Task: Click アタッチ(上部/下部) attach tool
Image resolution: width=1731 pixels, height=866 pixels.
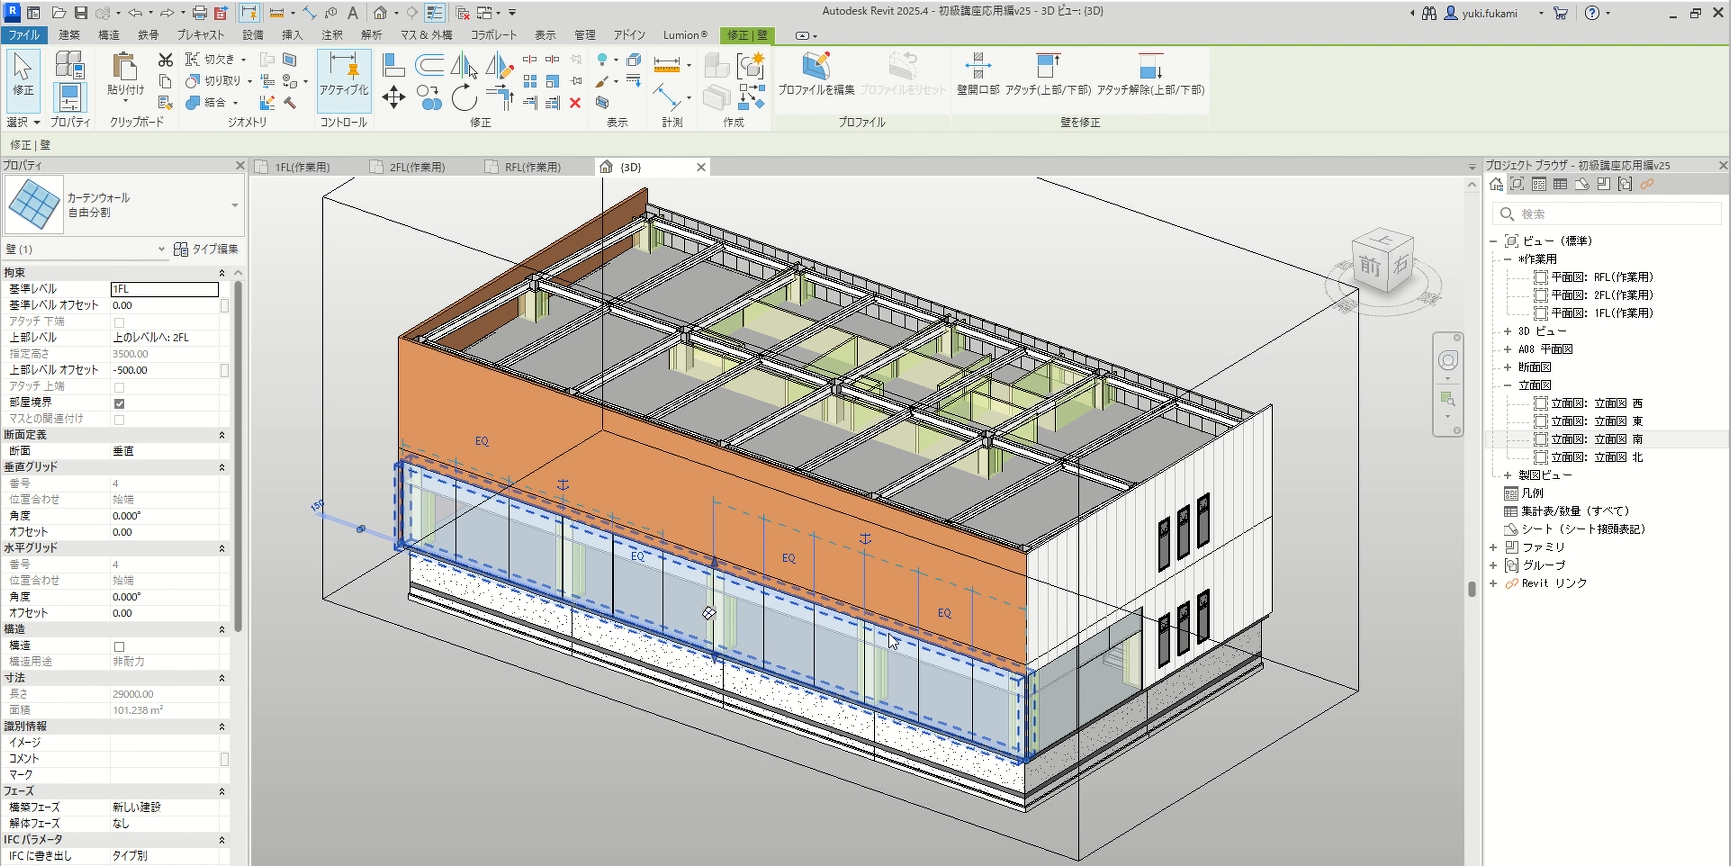Action: (1048, 75)
